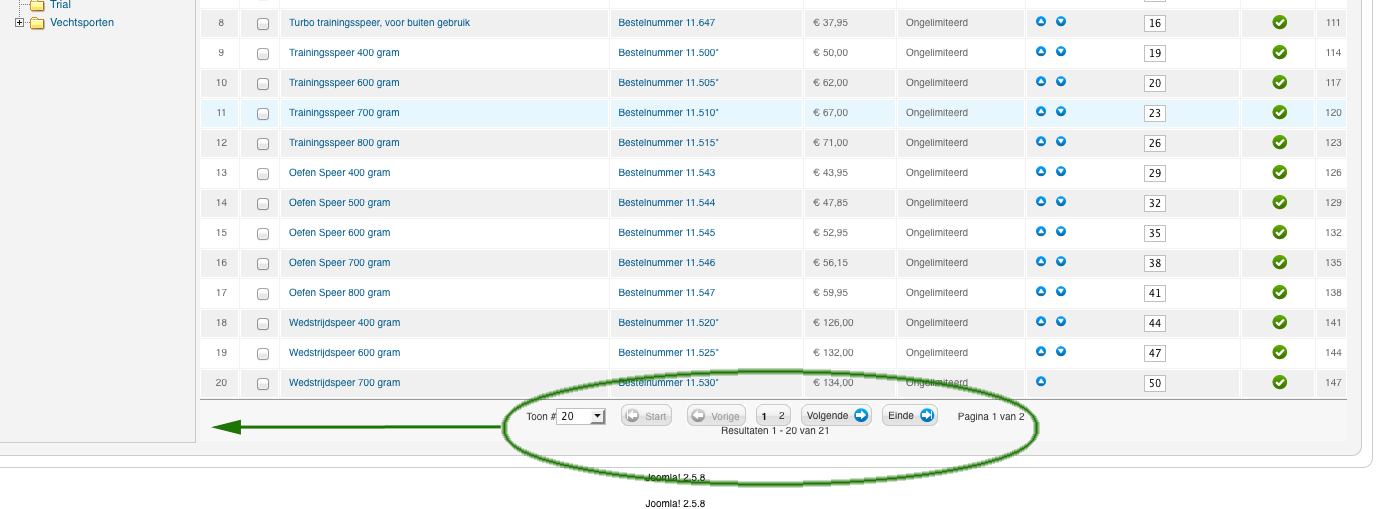Click the Volgende next-page button

tap(836, 415)
